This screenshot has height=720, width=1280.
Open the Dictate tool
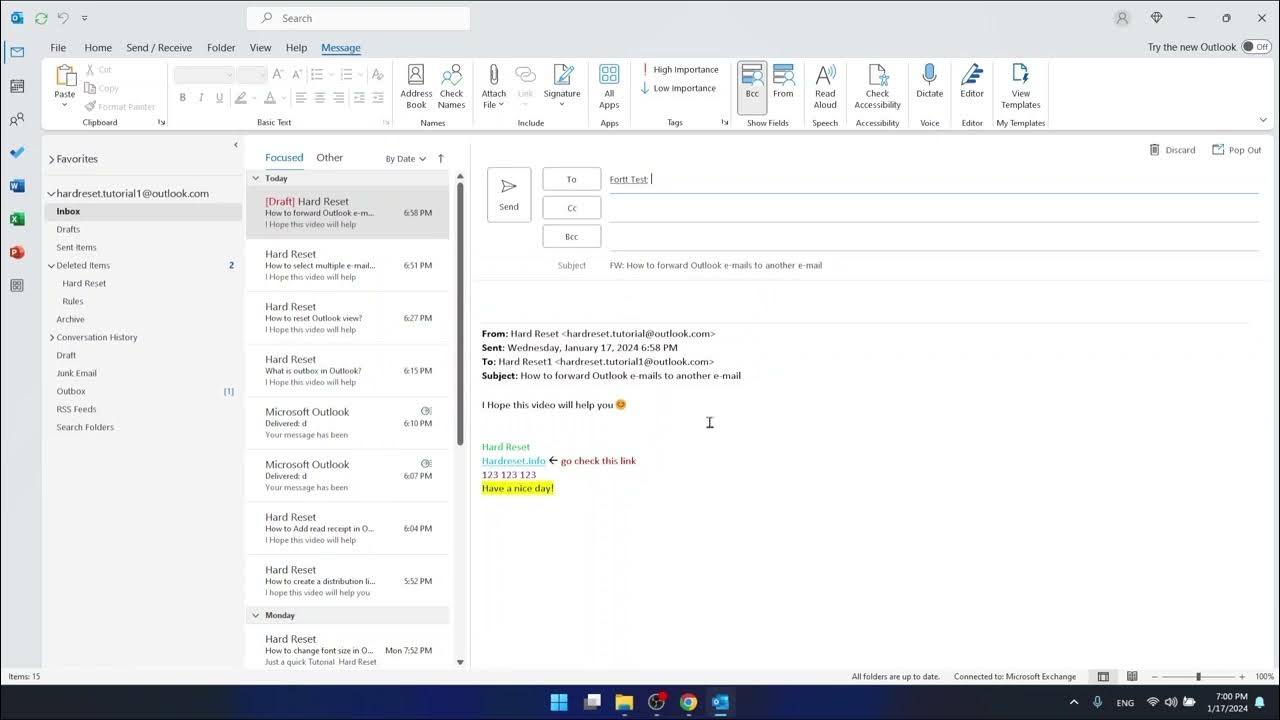click(929, 86)
